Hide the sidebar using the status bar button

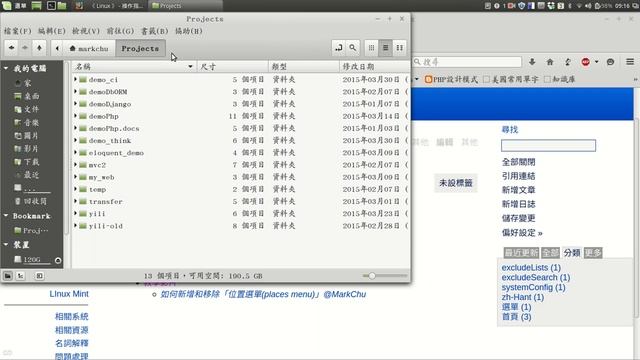pos(39,276)
